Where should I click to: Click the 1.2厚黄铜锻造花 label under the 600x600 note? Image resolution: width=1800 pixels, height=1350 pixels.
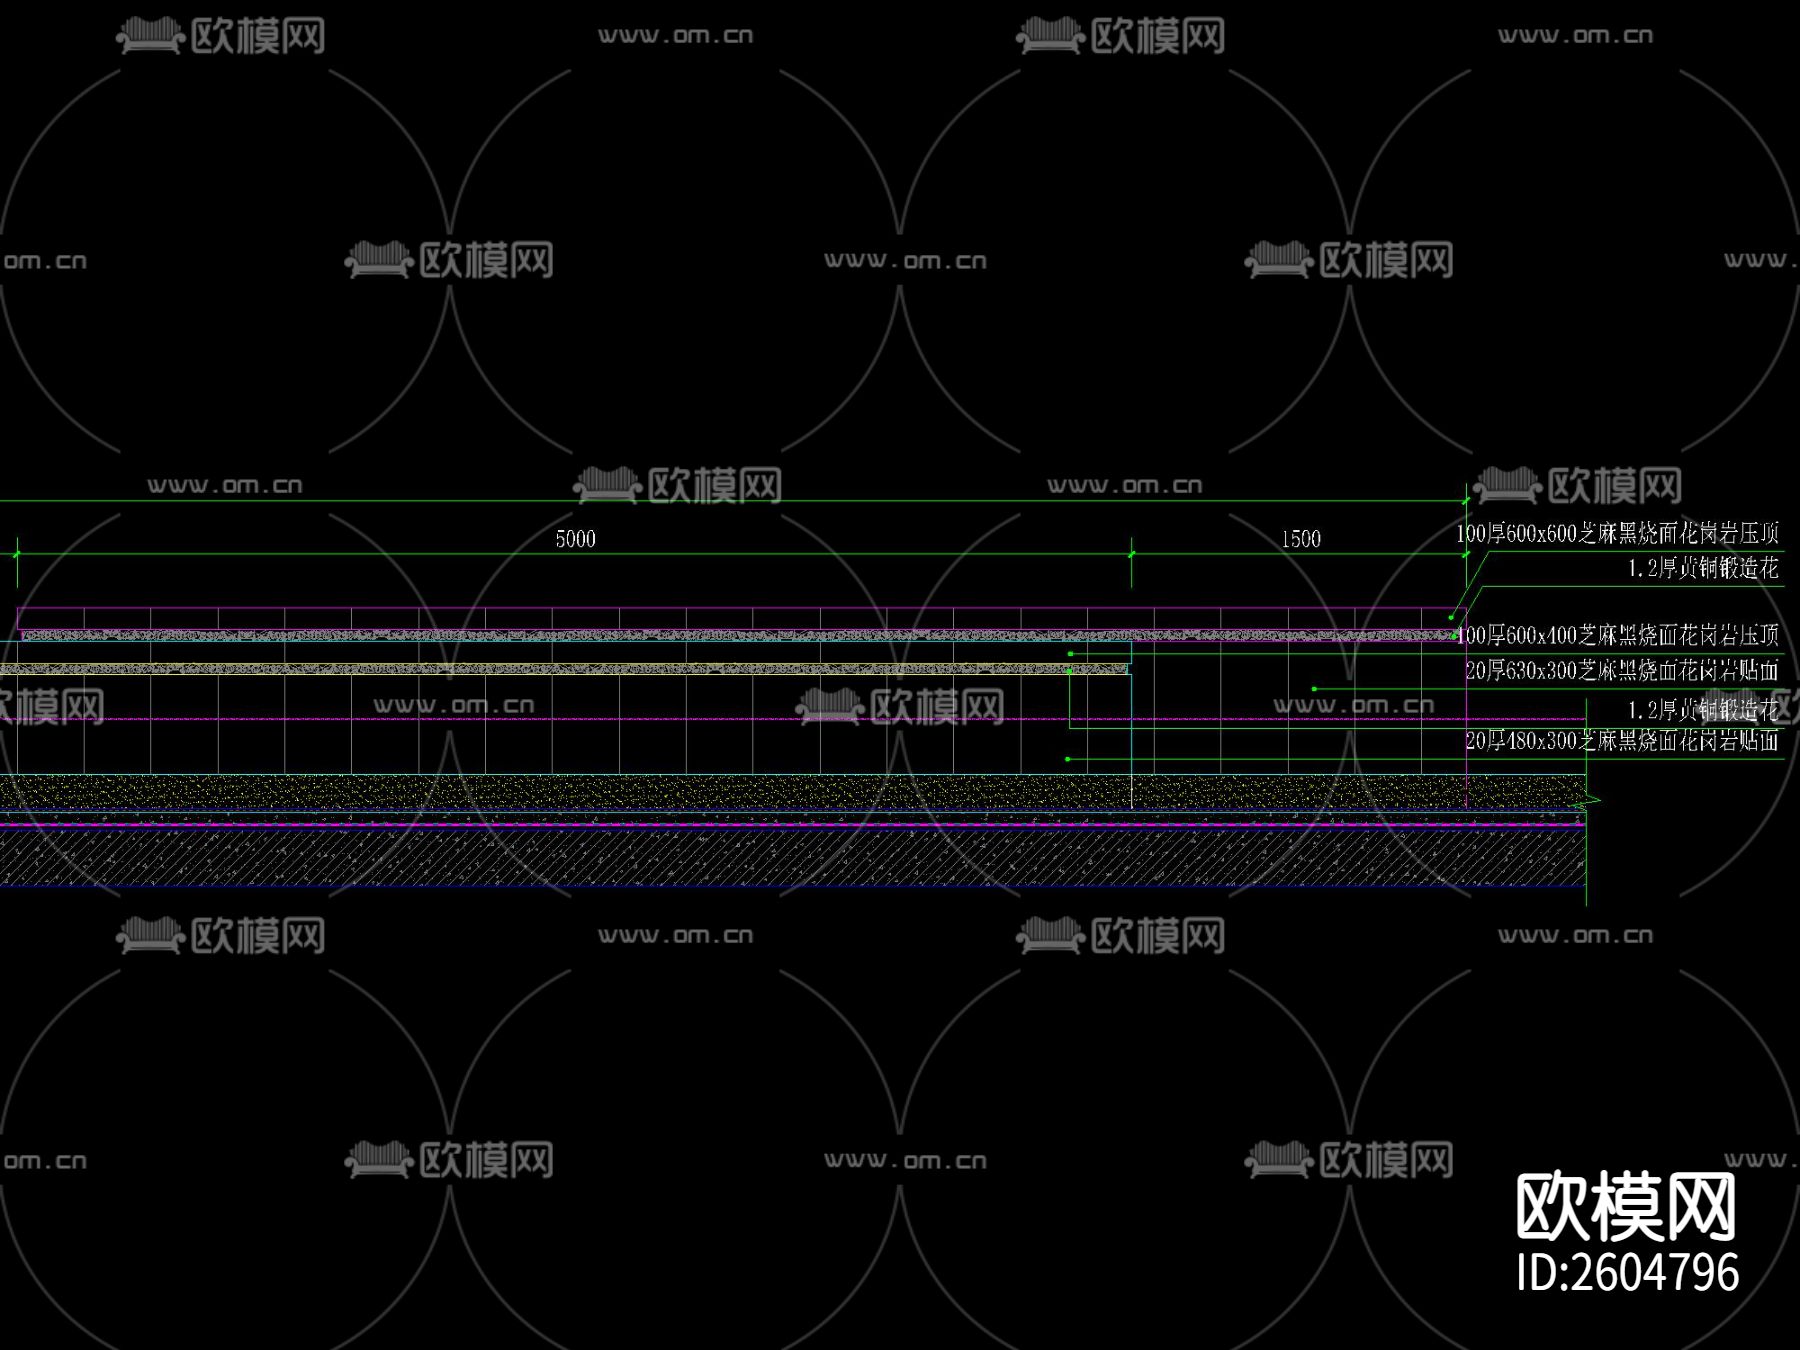(x=1703, y=568)
